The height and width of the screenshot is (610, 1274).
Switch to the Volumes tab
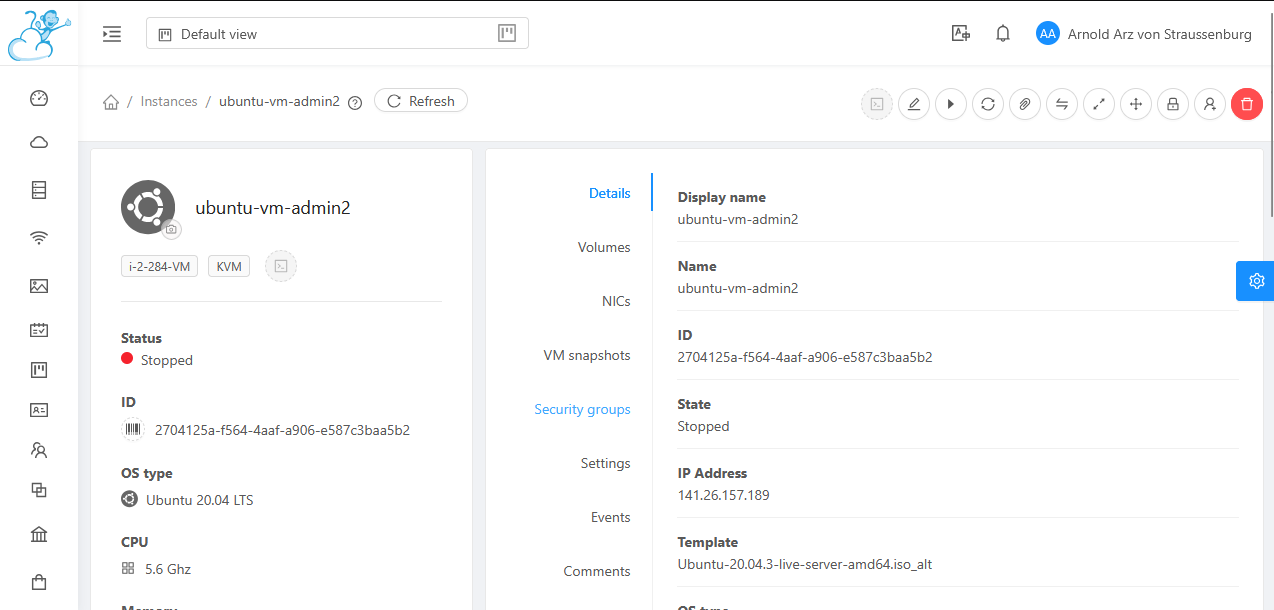click(604, 247)
